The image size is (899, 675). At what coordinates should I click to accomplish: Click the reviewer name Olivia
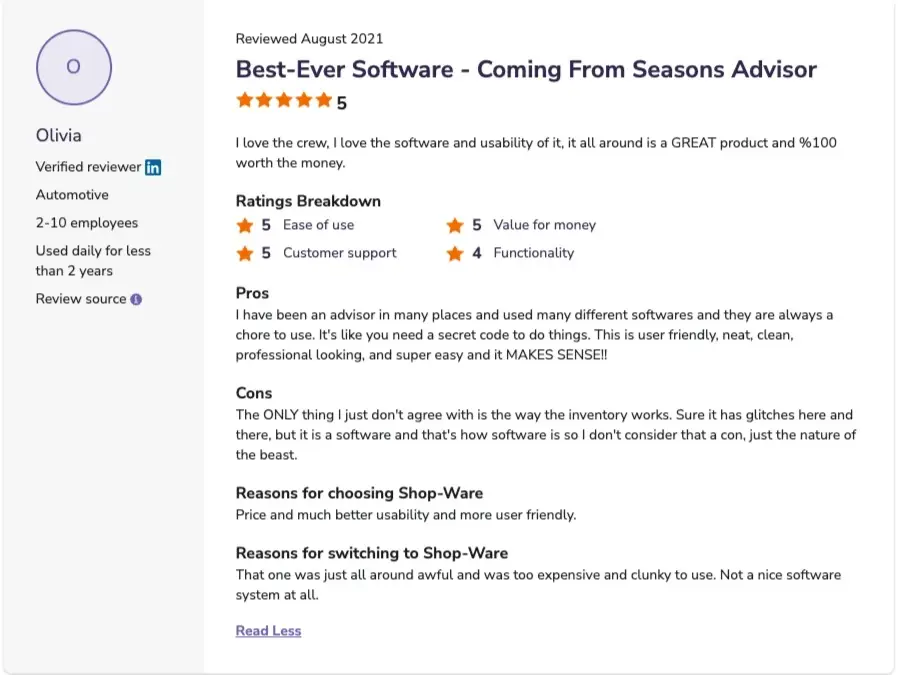point(59,135)
